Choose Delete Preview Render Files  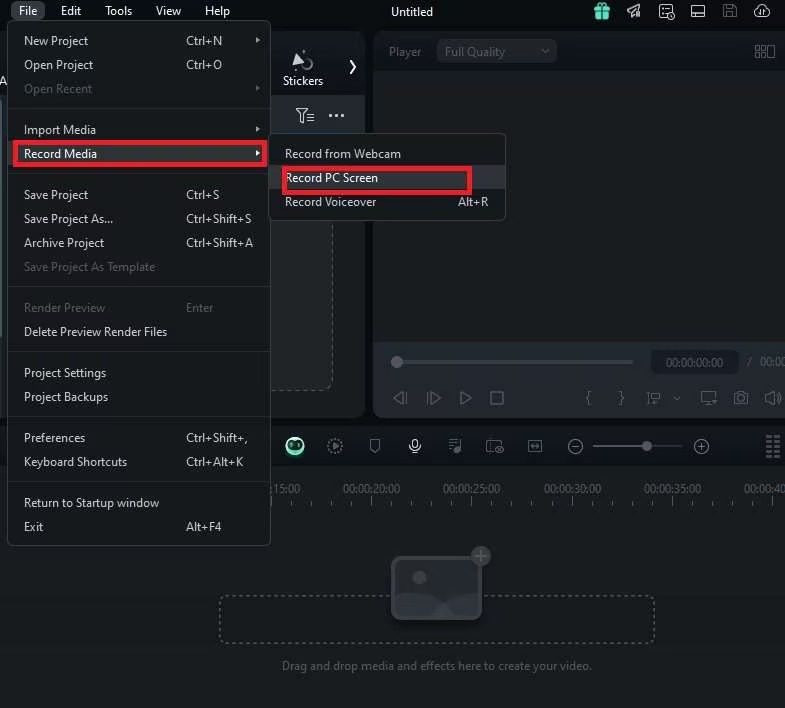139,332
